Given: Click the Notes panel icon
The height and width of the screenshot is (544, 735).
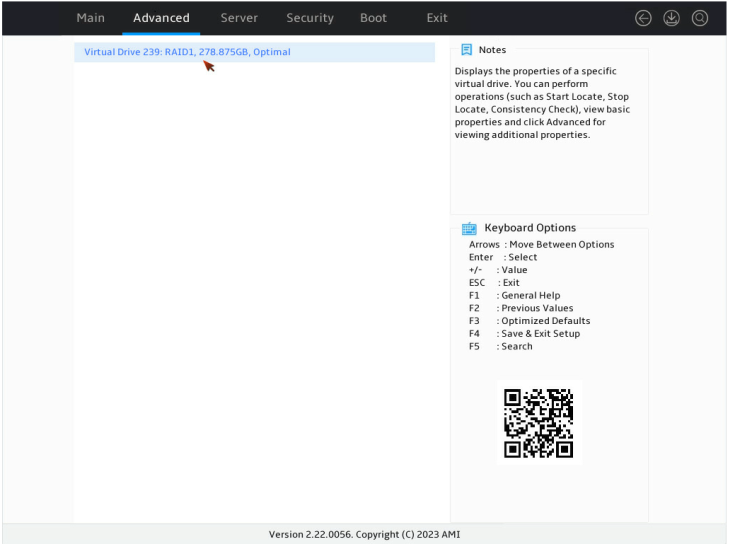Looking at the screenshot, I should pos(466,50).
